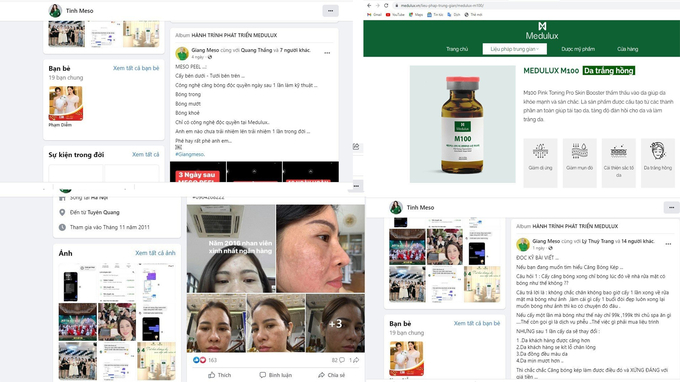This screenshot has height=382, width=680.
Task: Open the 7 người khác tagged list
Action: (295, 50)
